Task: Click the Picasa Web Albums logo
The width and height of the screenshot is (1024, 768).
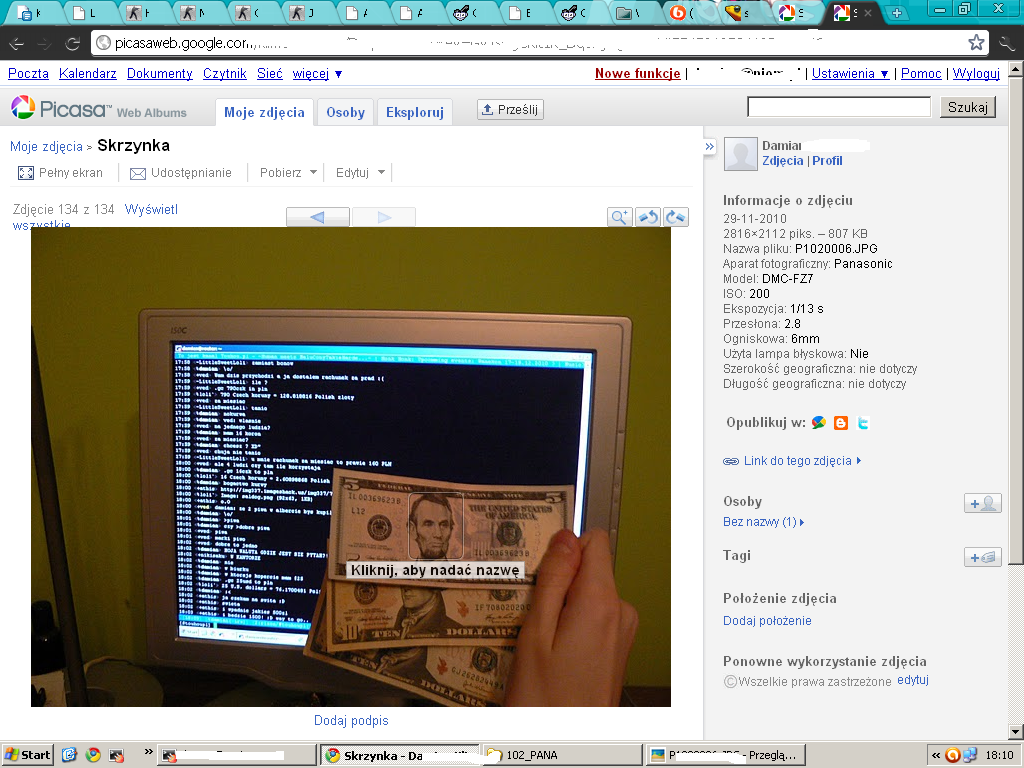Action: [99, 108]
